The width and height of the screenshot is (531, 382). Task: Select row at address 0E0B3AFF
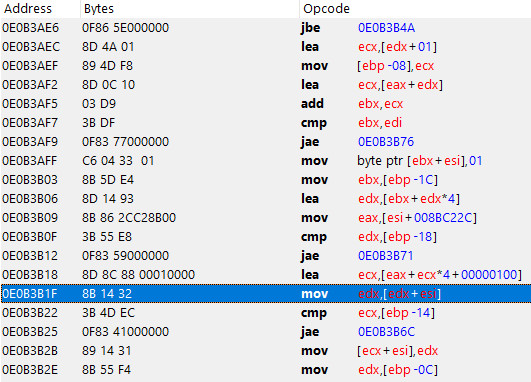click(266, 161)
